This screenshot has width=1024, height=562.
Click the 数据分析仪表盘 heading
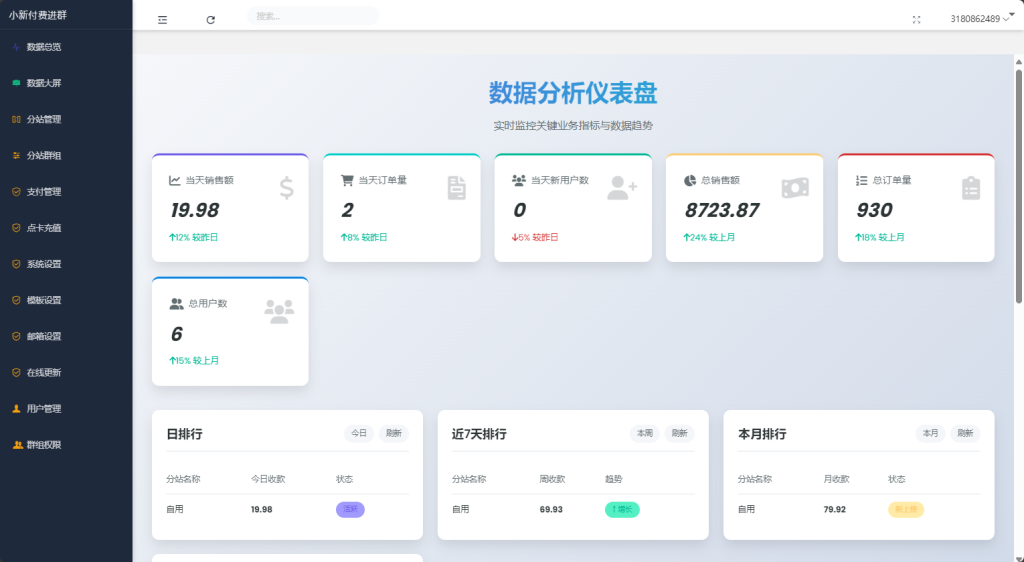[x=573, y=93]
